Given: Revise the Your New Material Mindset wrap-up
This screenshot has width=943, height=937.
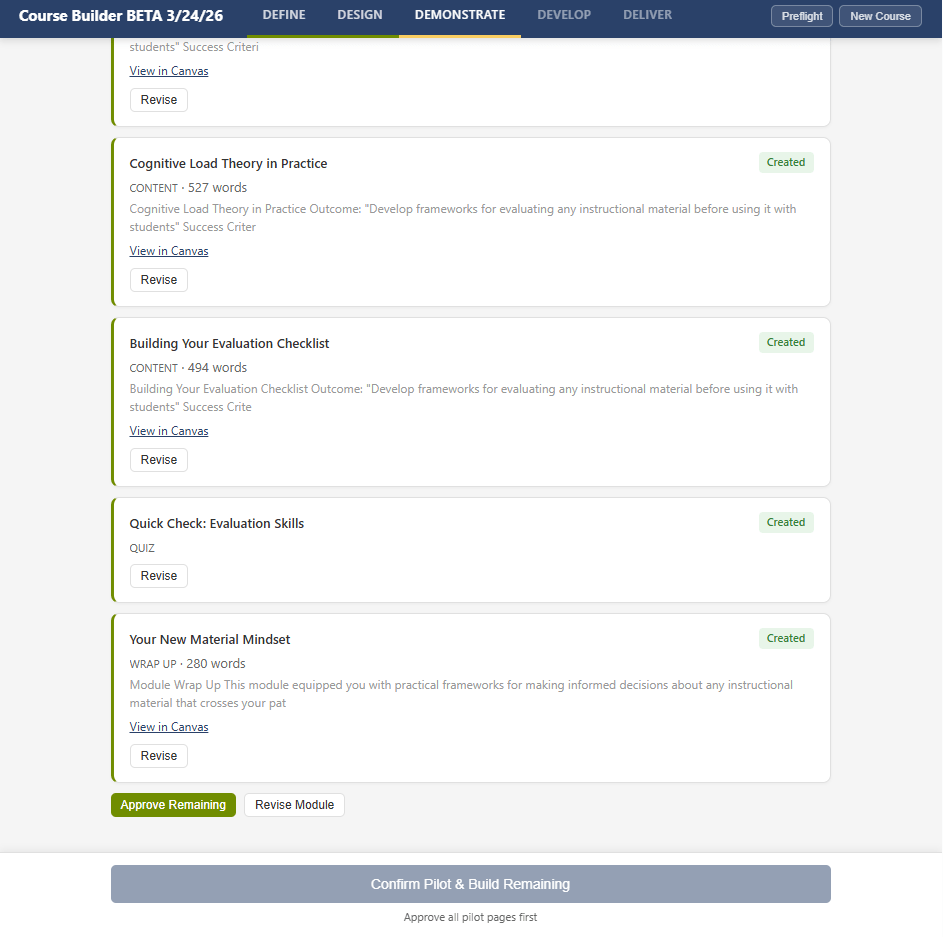Looking at the screenshot, I should click(159, 756).
